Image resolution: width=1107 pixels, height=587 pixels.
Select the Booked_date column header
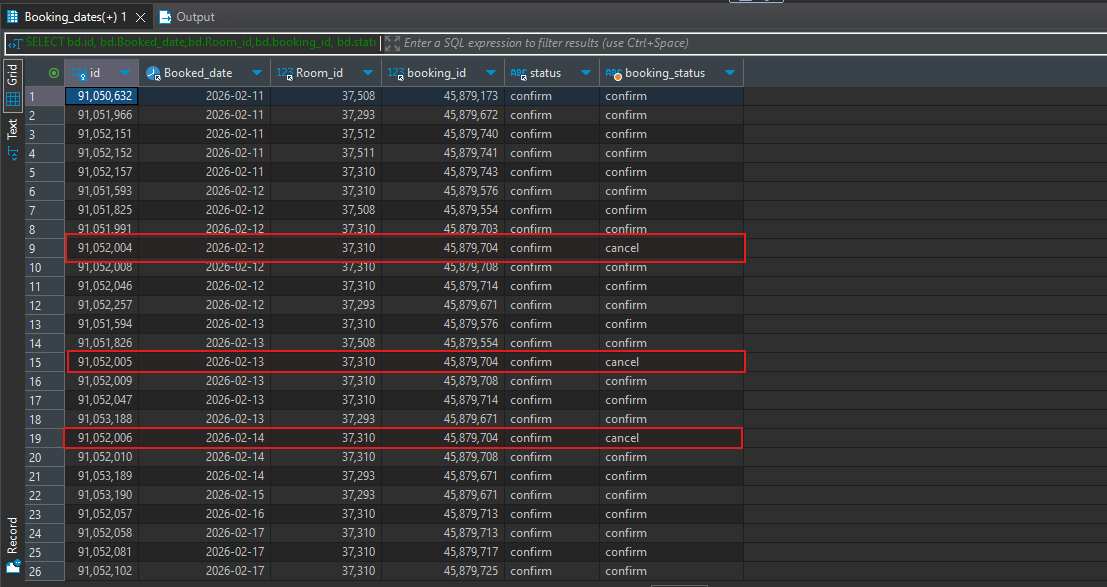[205, 73]
